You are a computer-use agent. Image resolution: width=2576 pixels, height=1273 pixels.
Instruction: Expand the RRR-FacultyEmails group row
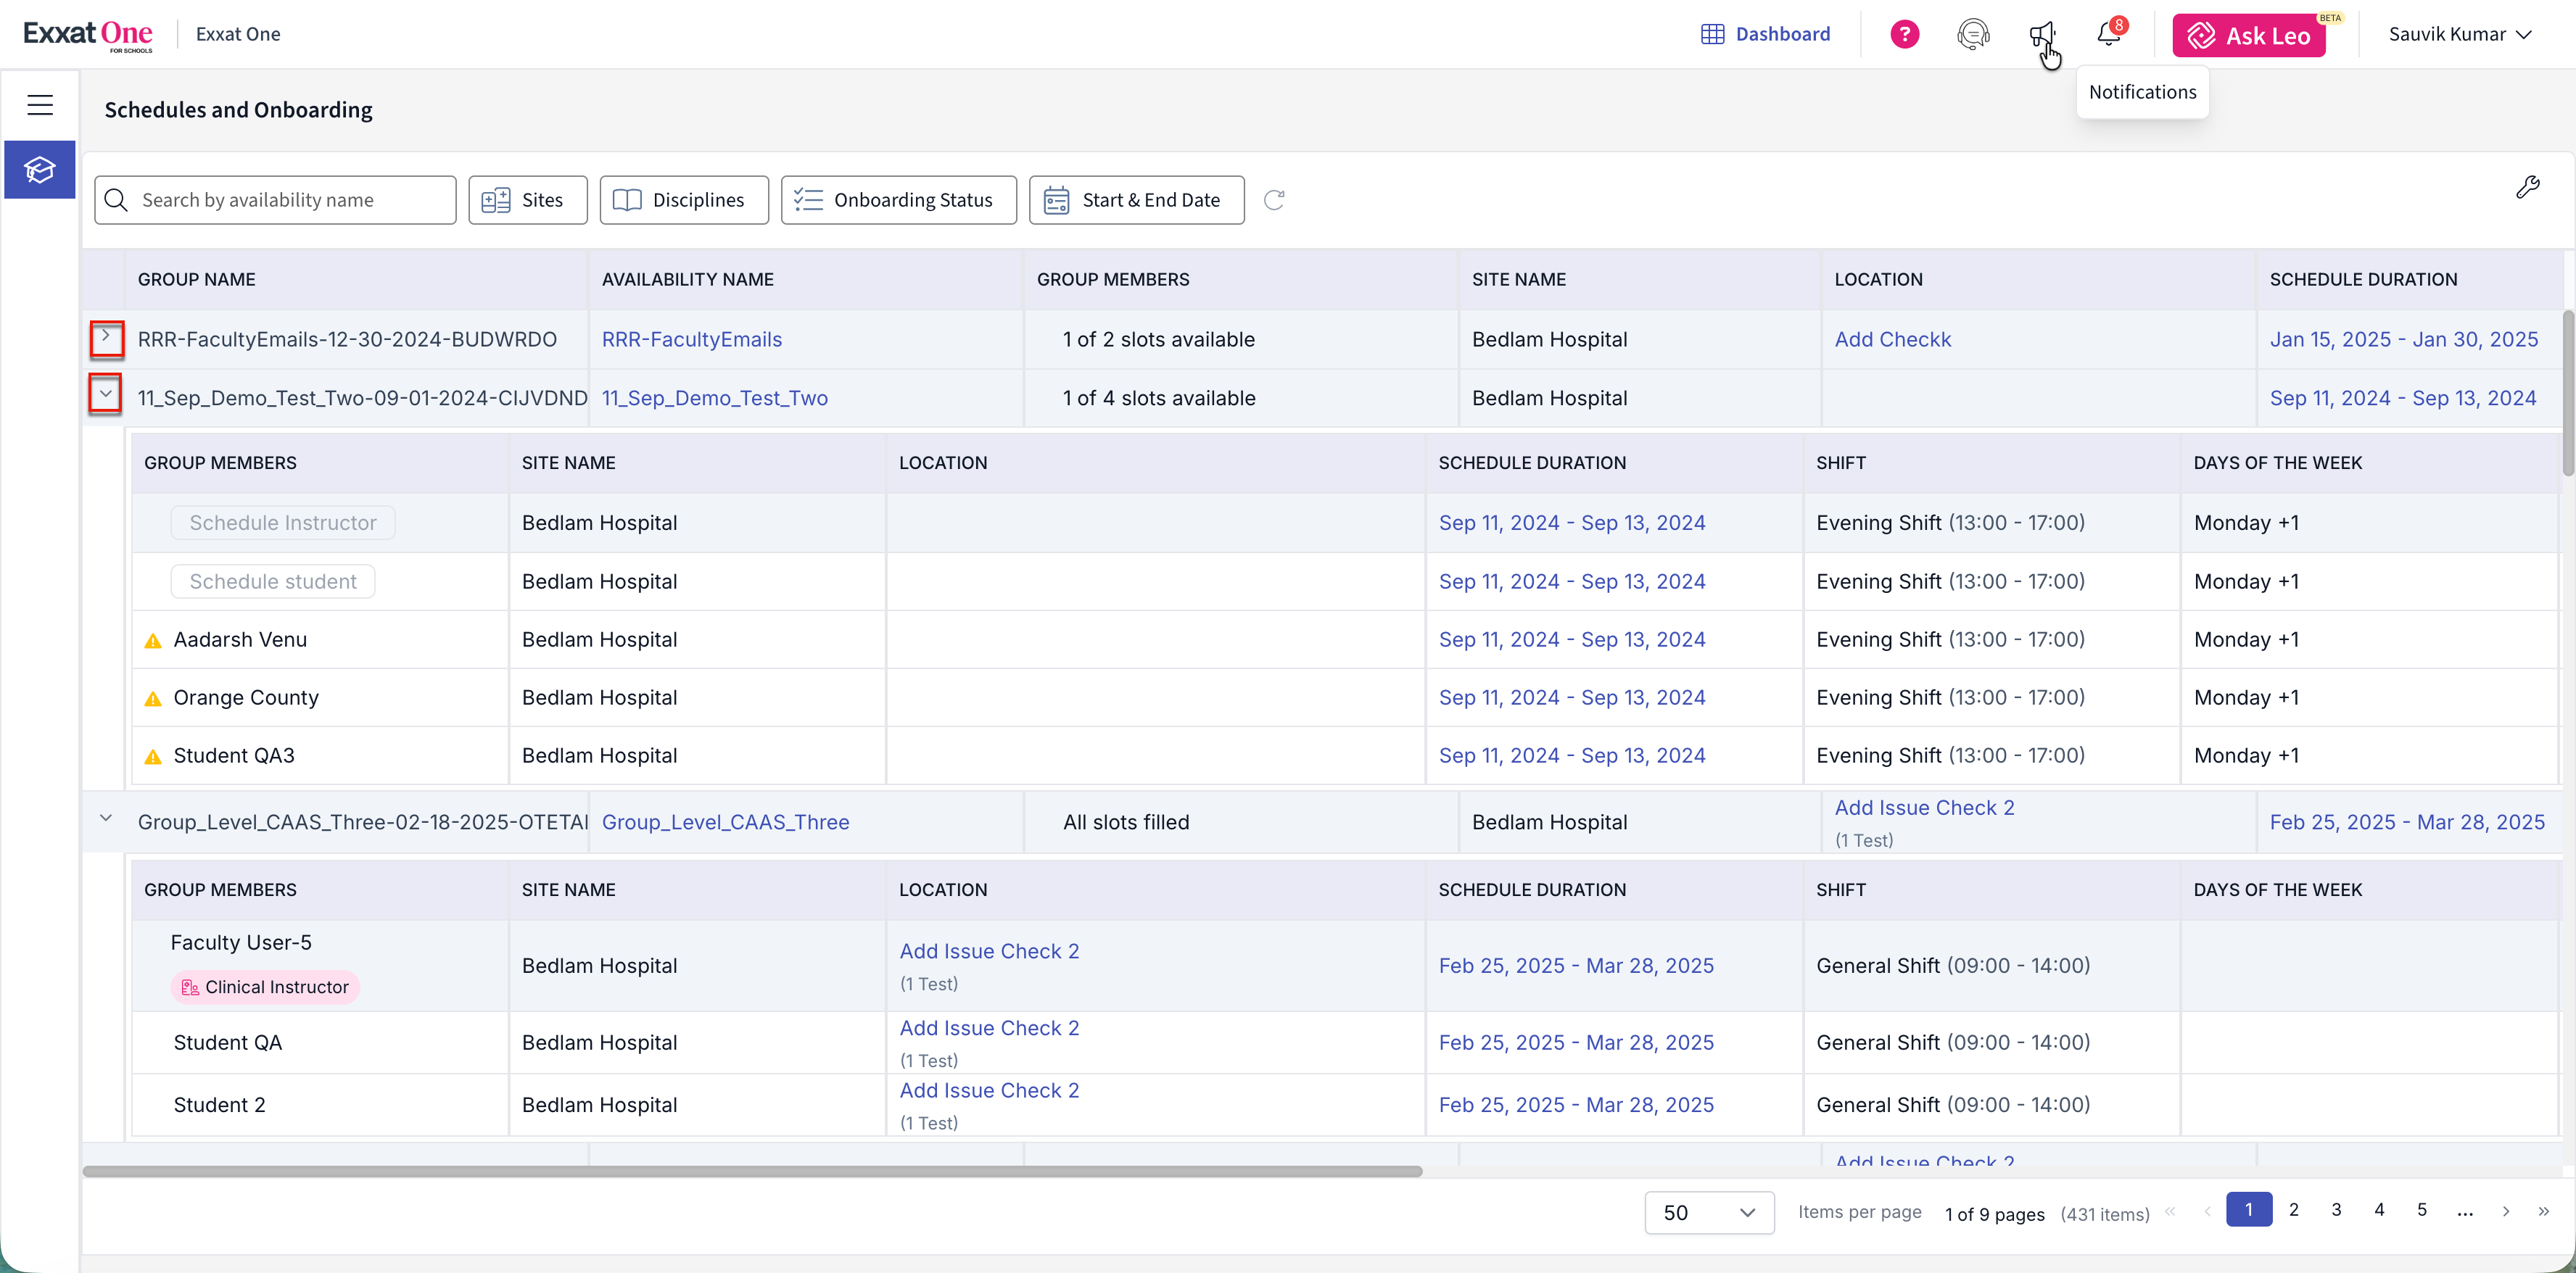tap(106, 338)
